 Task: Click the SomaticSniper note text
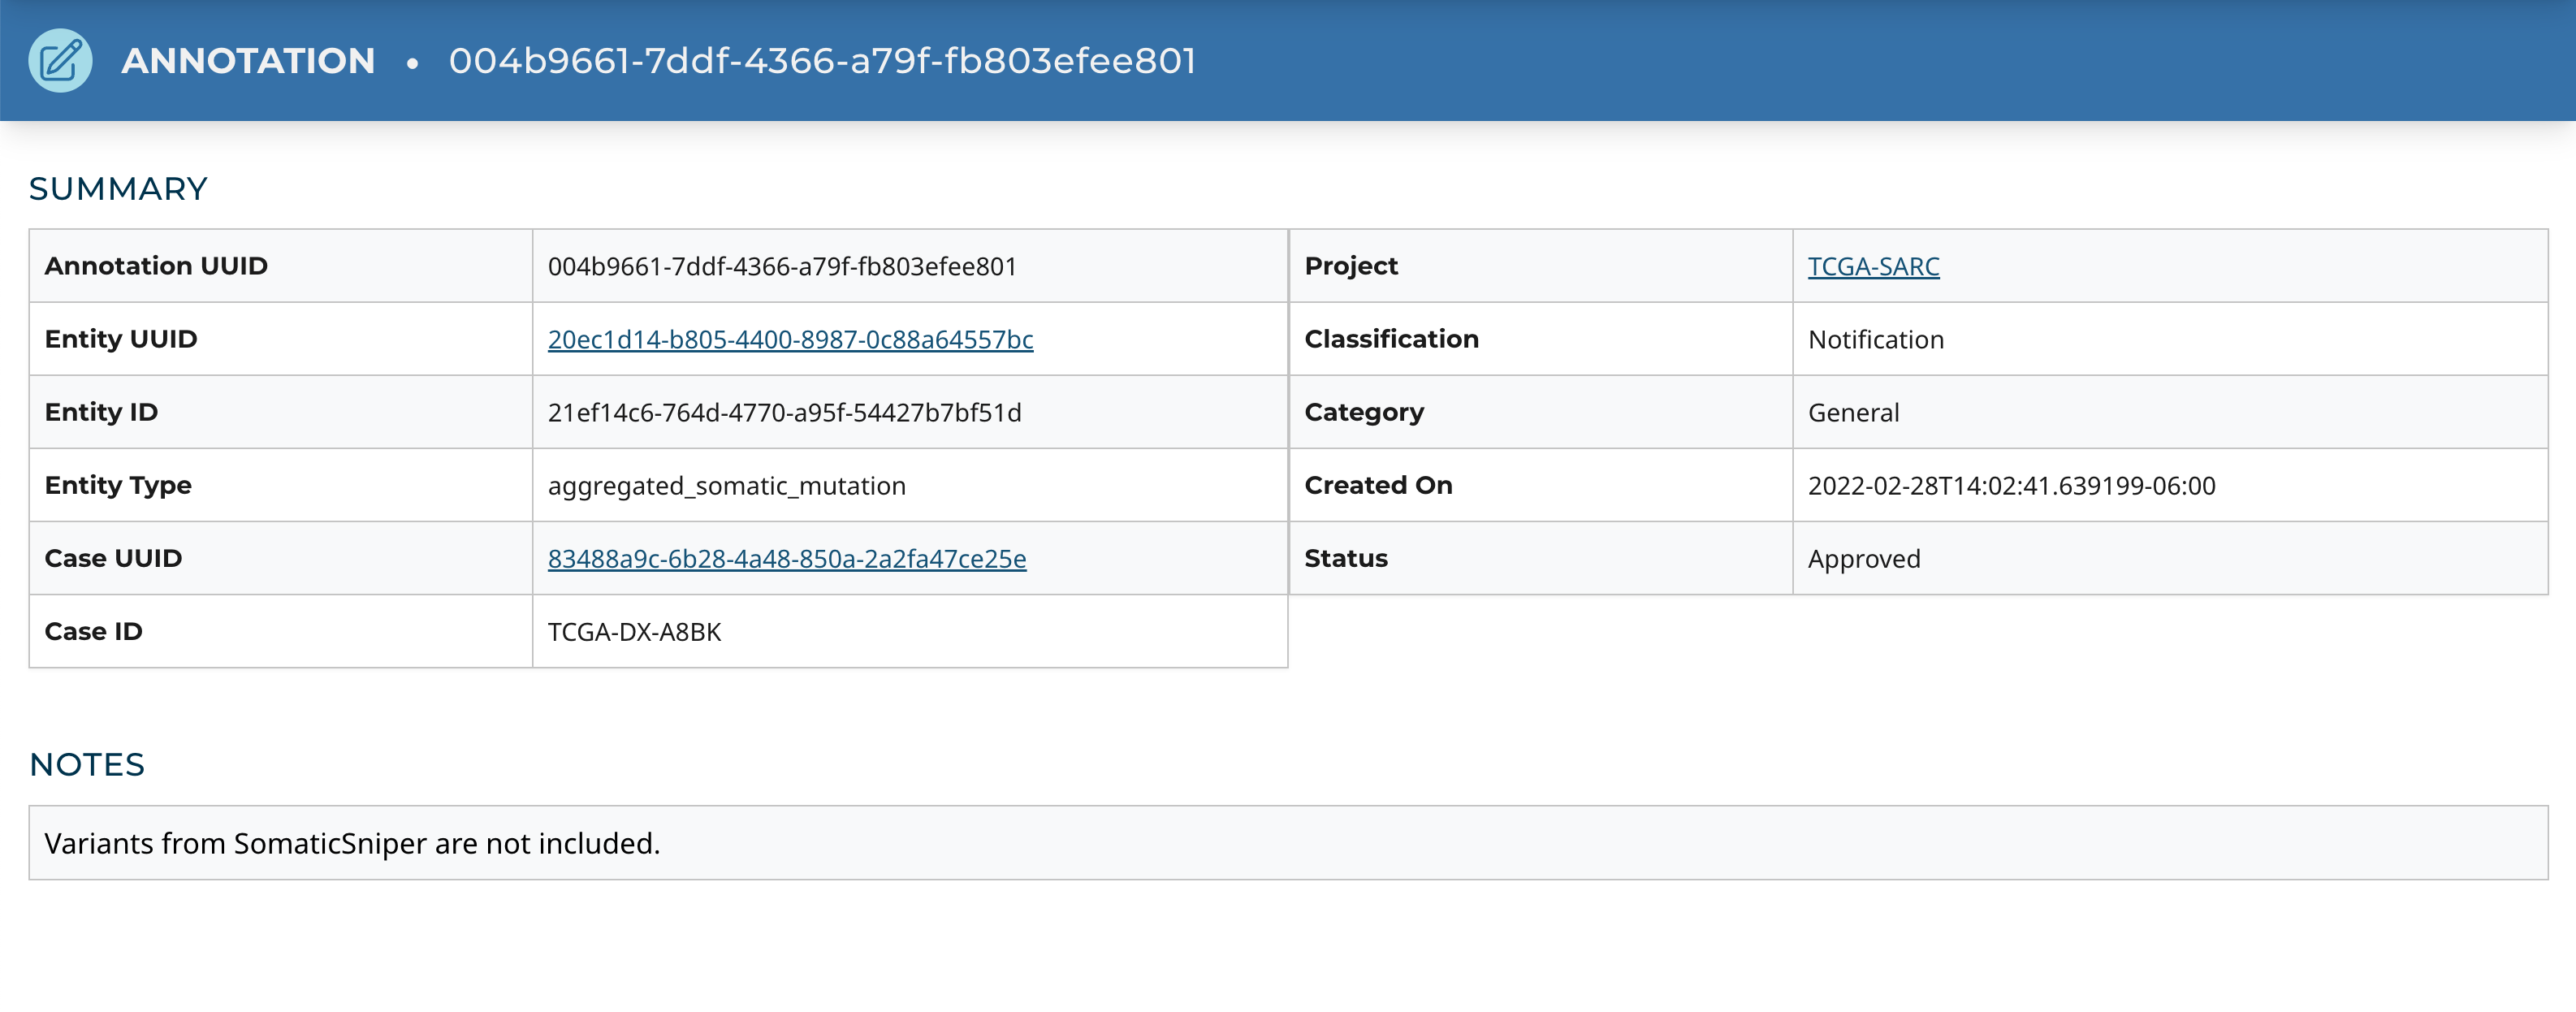click(352, 844)
